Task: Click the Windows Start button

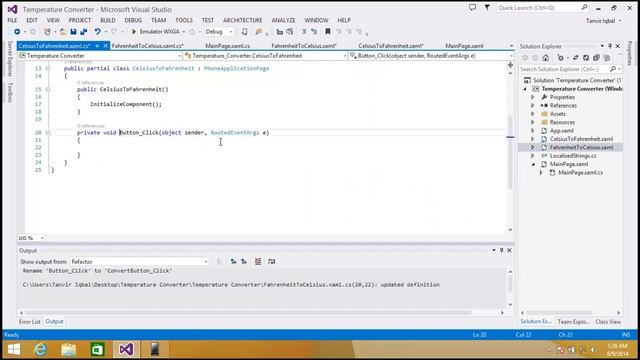Action: [x=14, y=349]
